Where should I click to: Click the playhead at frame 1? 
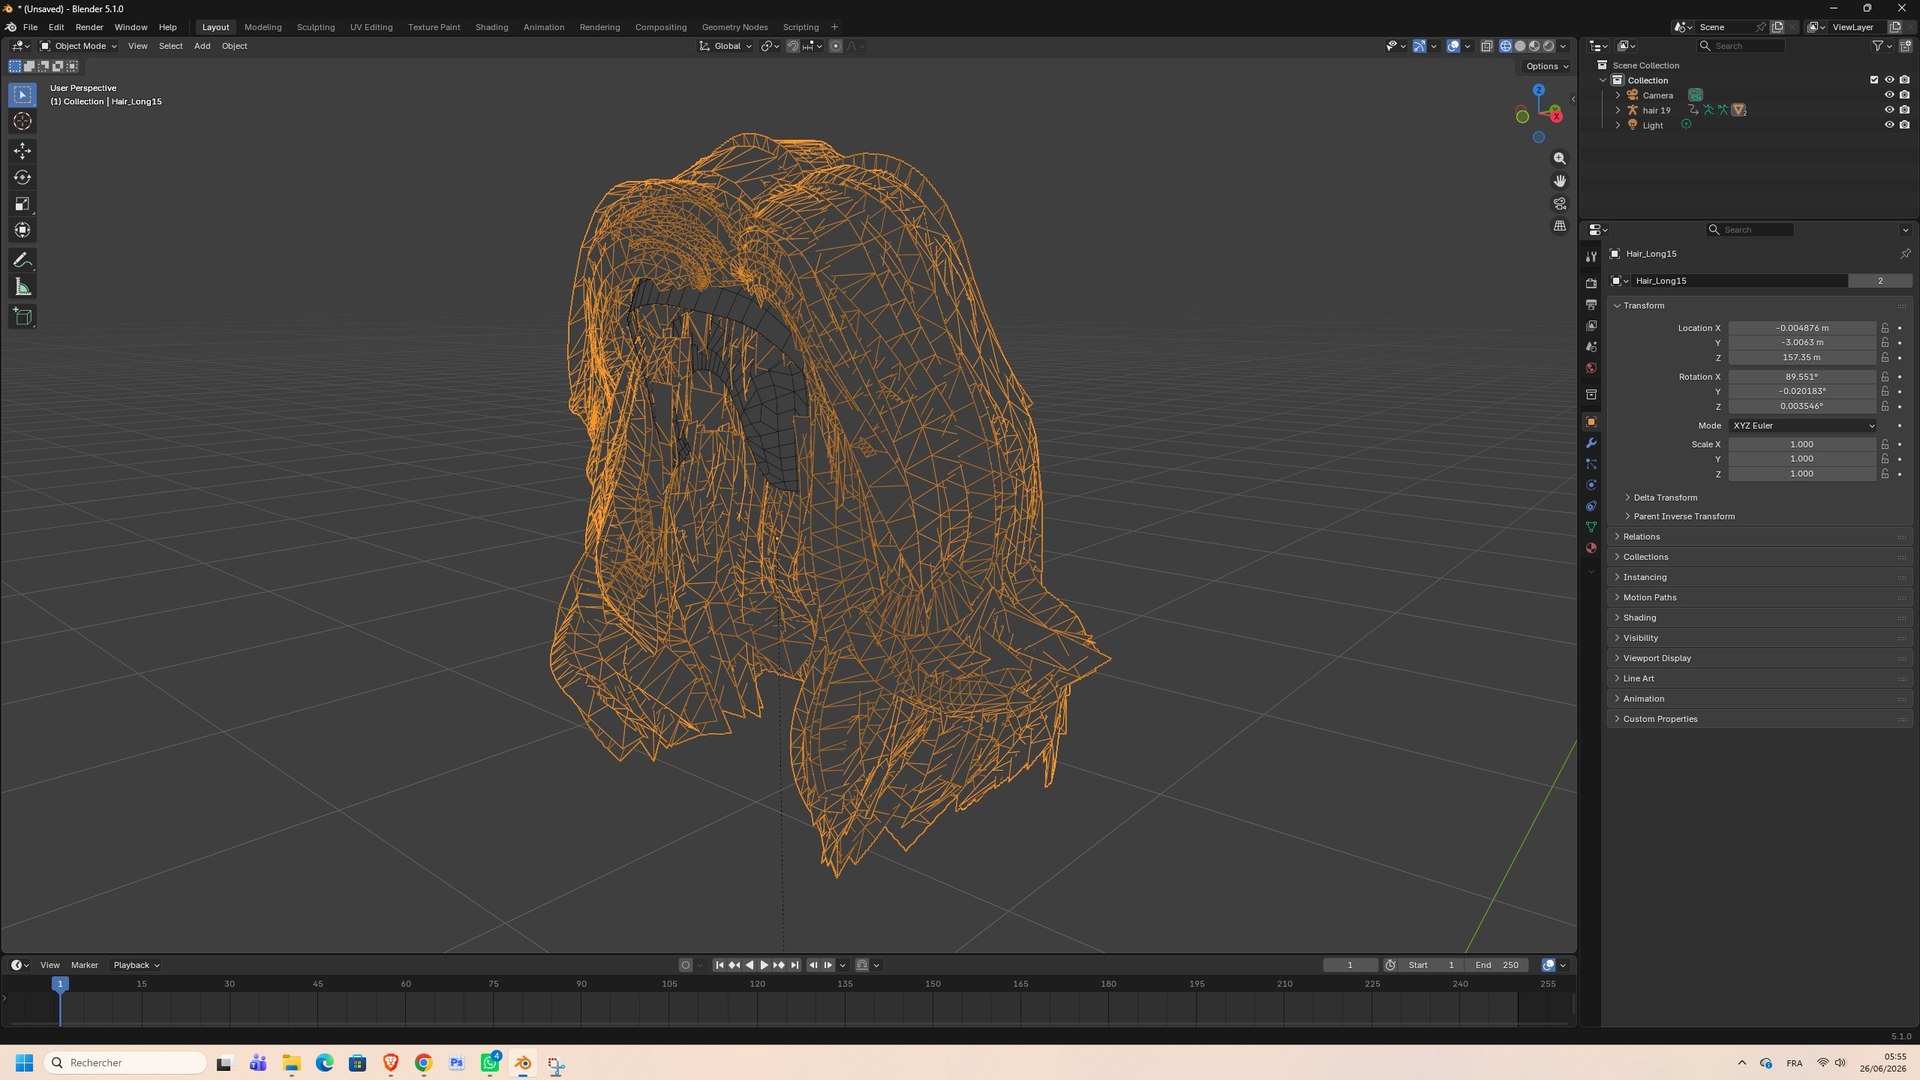[x=60, y=984]
